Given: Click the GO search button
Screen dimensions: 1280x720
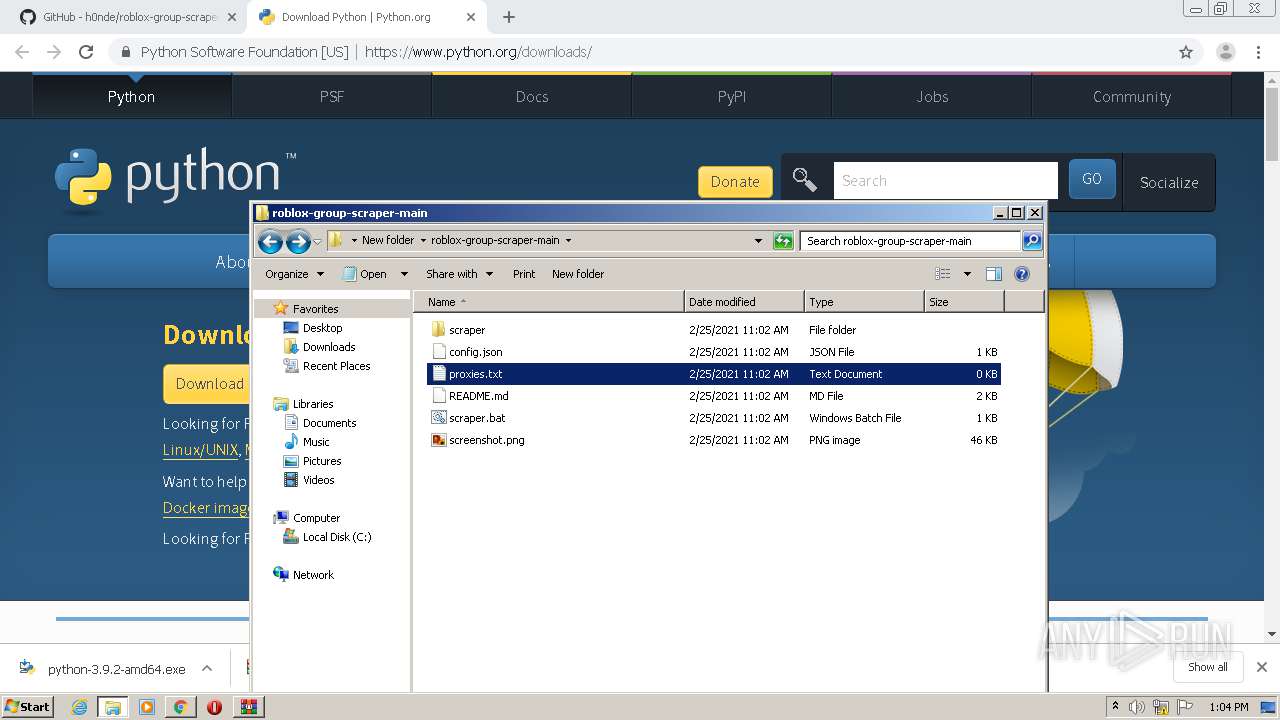Looking at the screenshot, I should pyautogui.click(x=1092, y=179).
